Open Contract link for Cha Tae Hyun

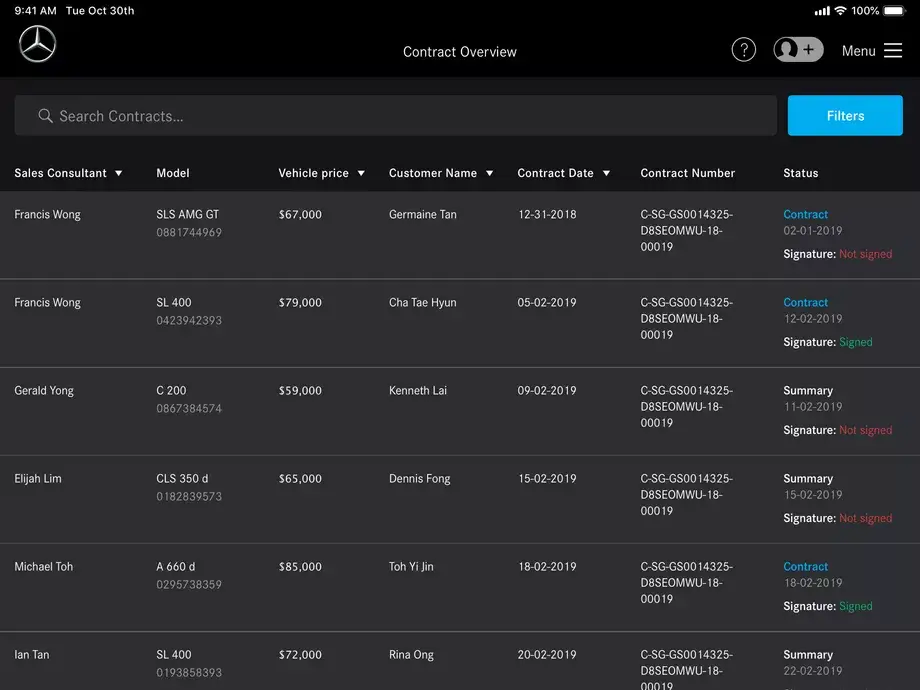pyautogui.click(x=805, y=302)
